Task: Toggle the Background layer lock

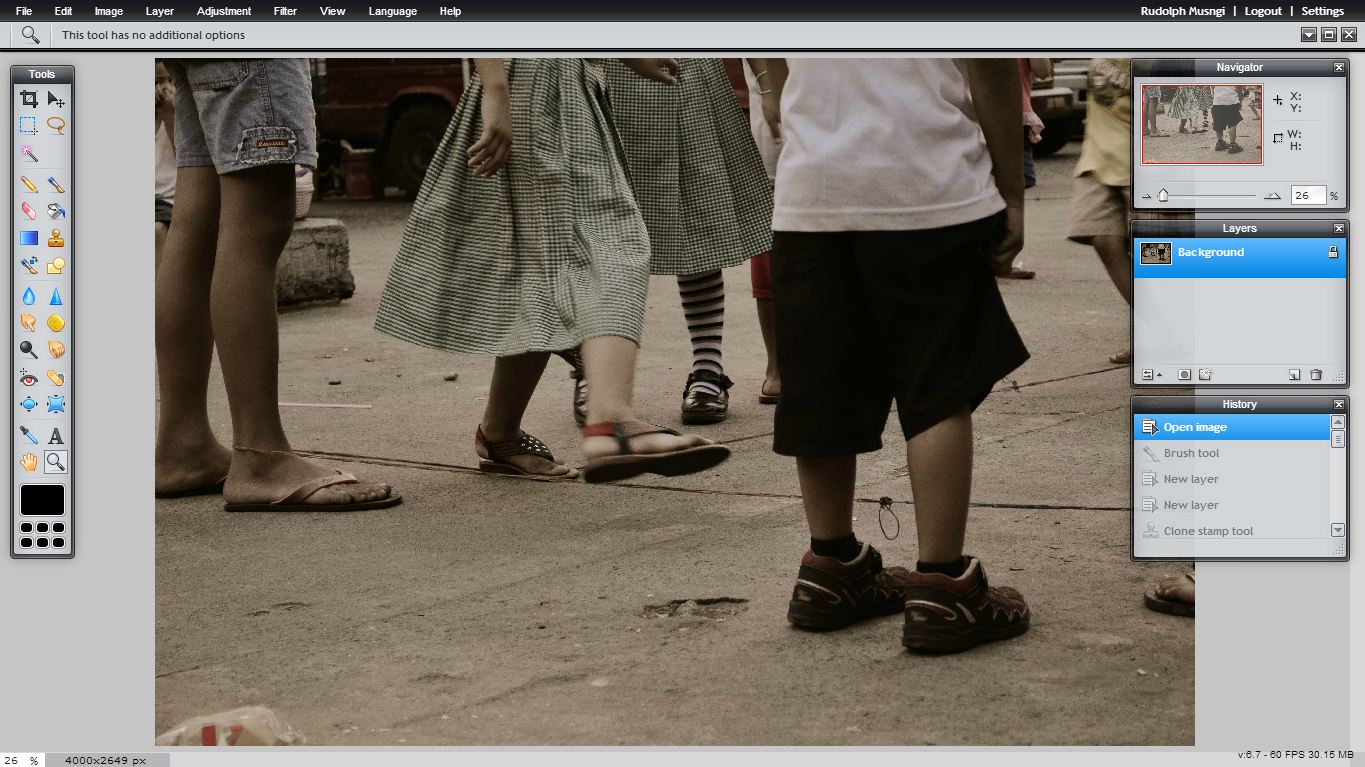Action: point(1333,252)
